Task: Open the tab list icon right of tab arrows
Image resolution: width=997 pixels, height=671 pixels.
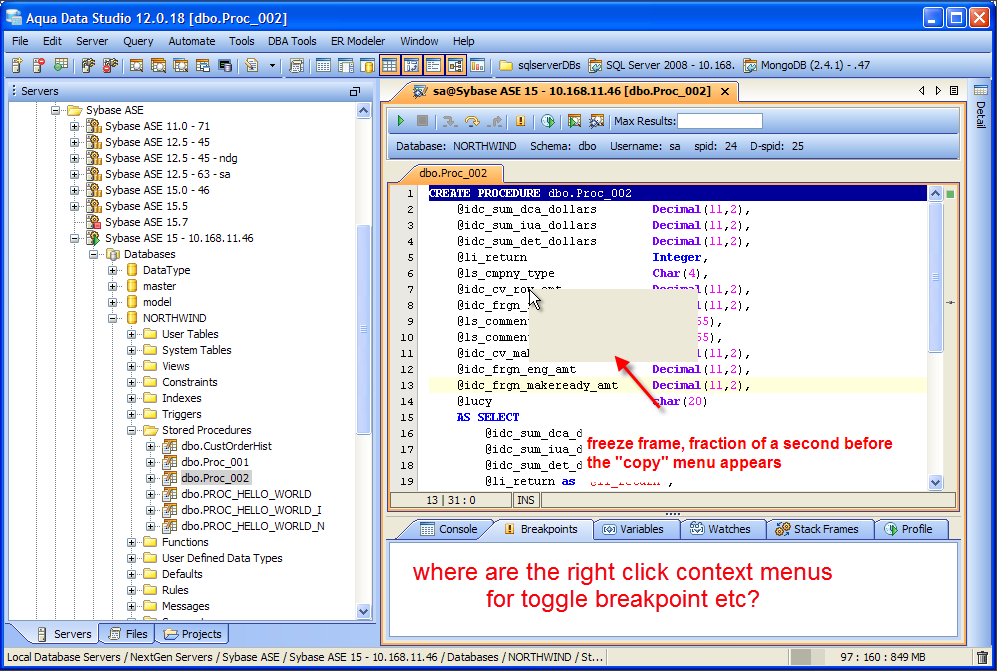Action: (954, 91)
